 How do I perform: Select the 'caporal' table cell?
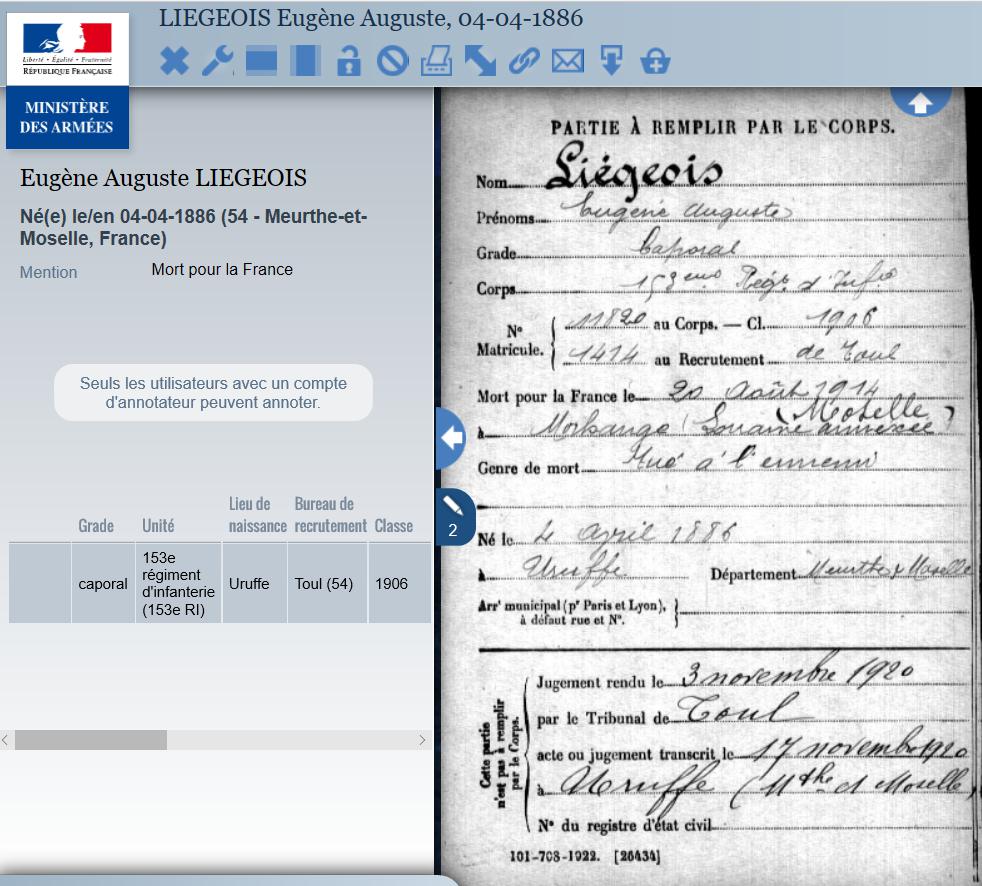pos(103,584)
